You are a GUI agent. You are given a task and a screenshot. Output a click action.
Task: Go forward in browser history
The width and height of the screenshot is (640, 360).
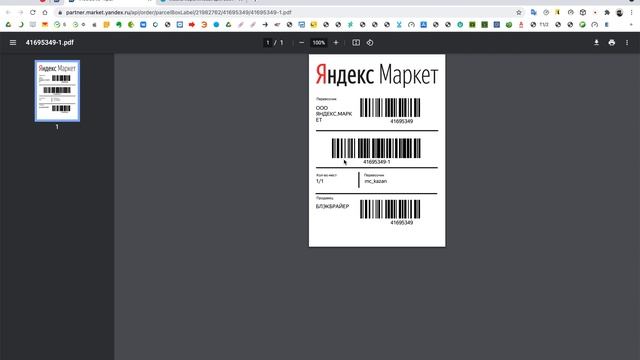(x=20, y=13)
